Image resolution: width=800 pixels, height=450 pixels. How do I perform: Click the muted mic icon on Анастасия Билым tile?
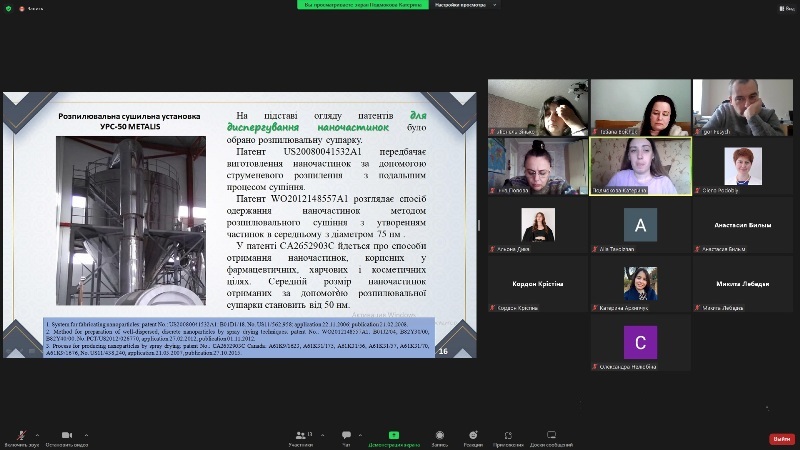(x=698, y=249)
